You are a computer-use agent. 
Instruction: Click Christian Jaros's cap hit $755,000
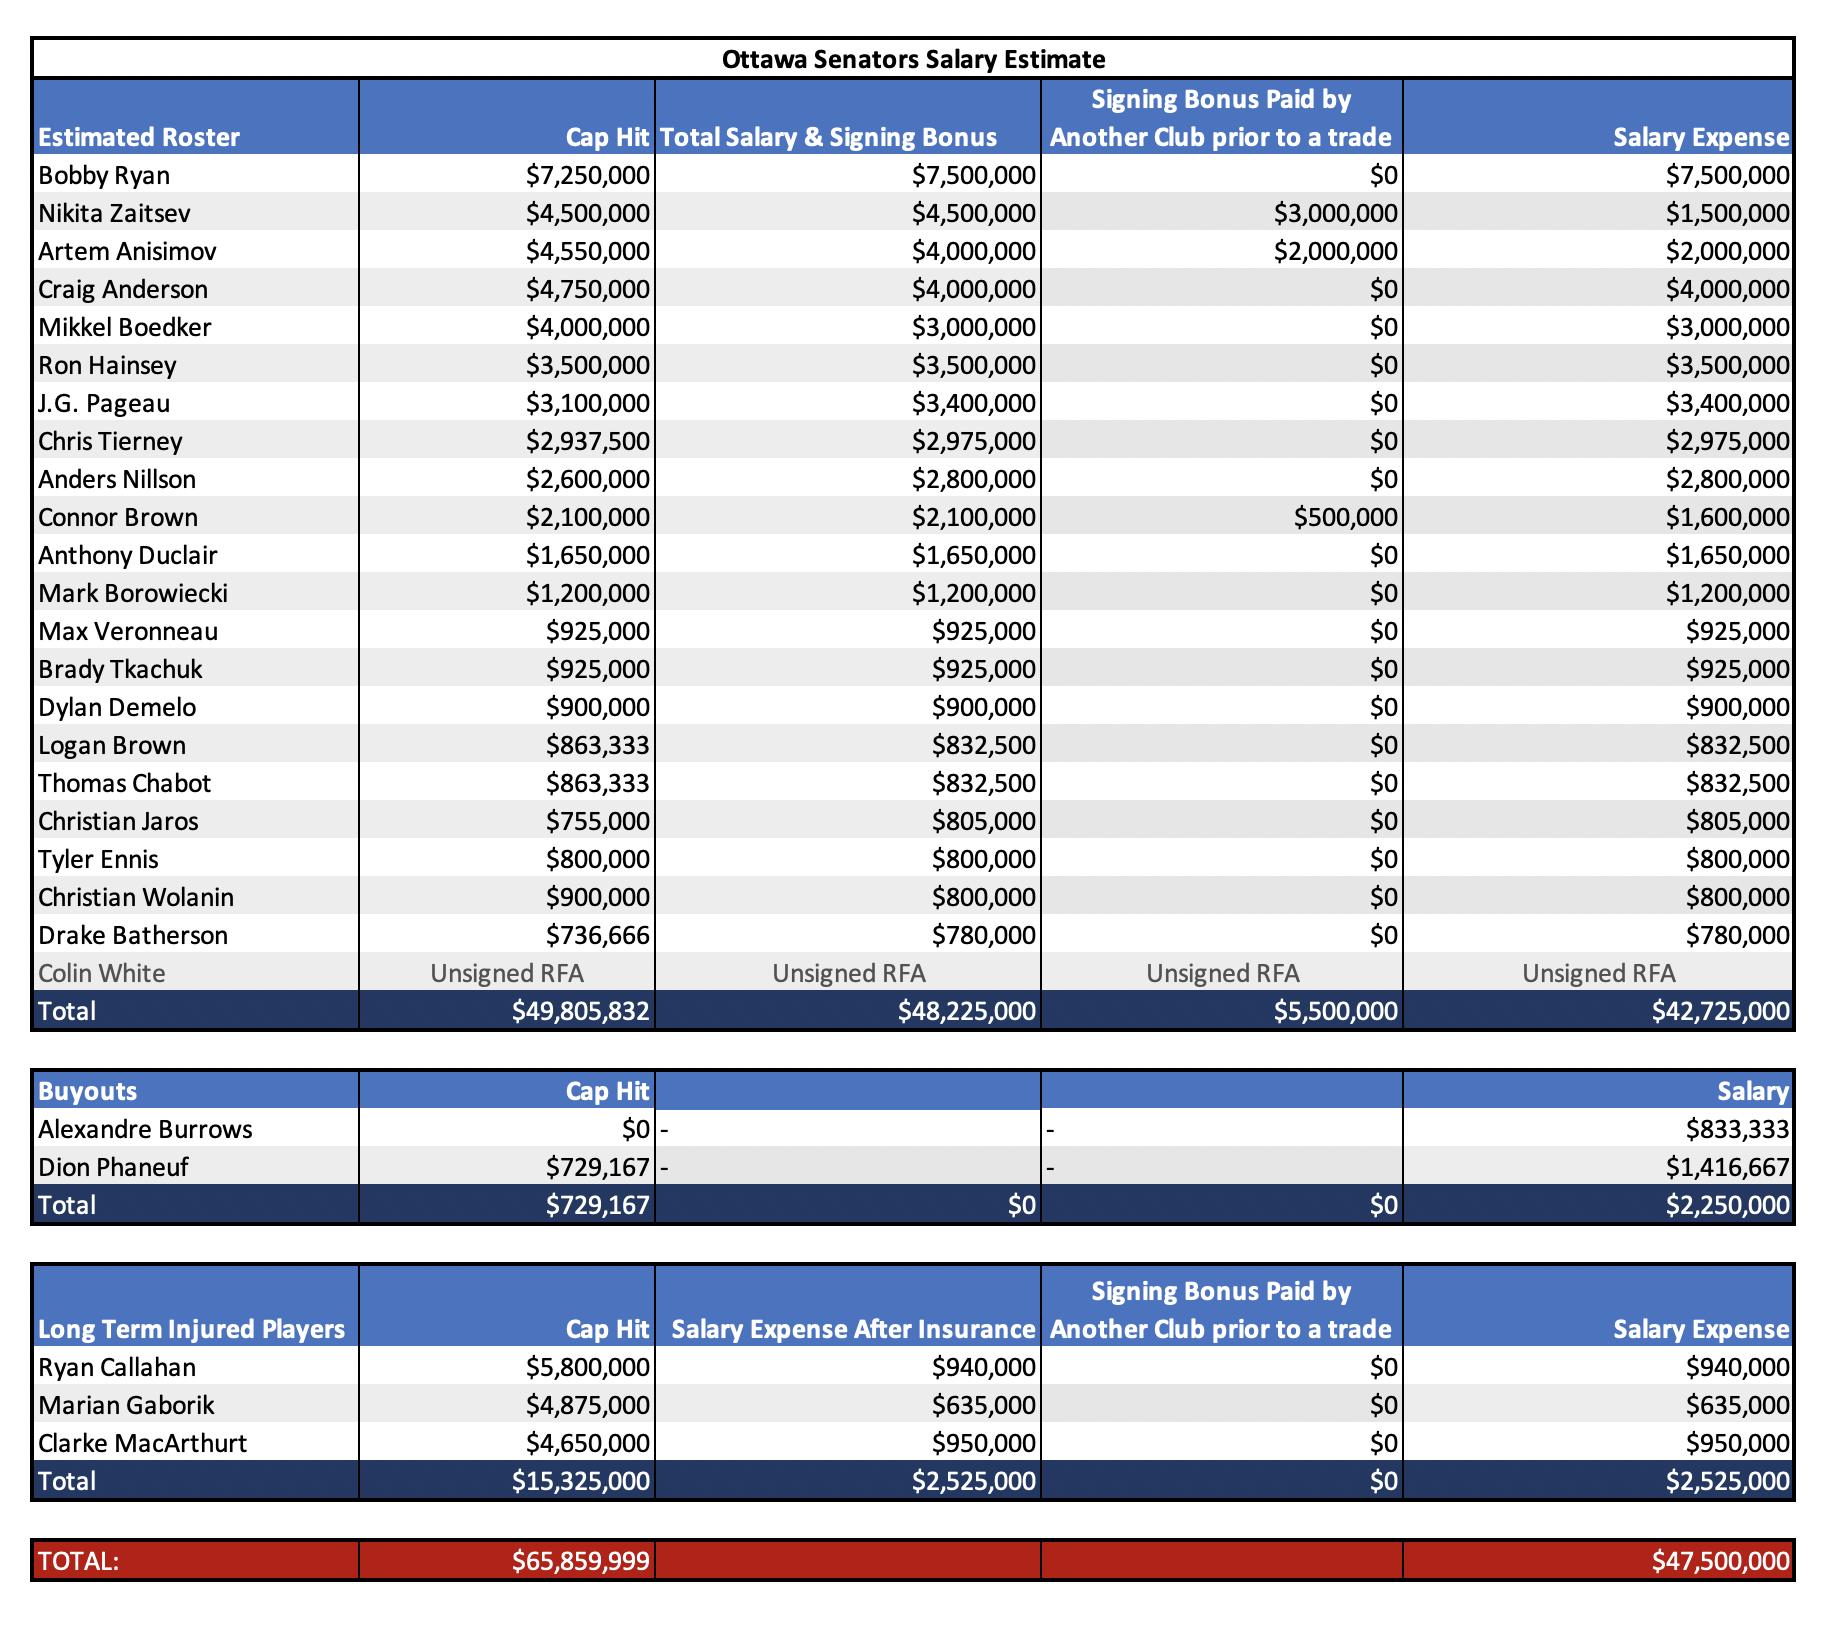pos(507,821)
